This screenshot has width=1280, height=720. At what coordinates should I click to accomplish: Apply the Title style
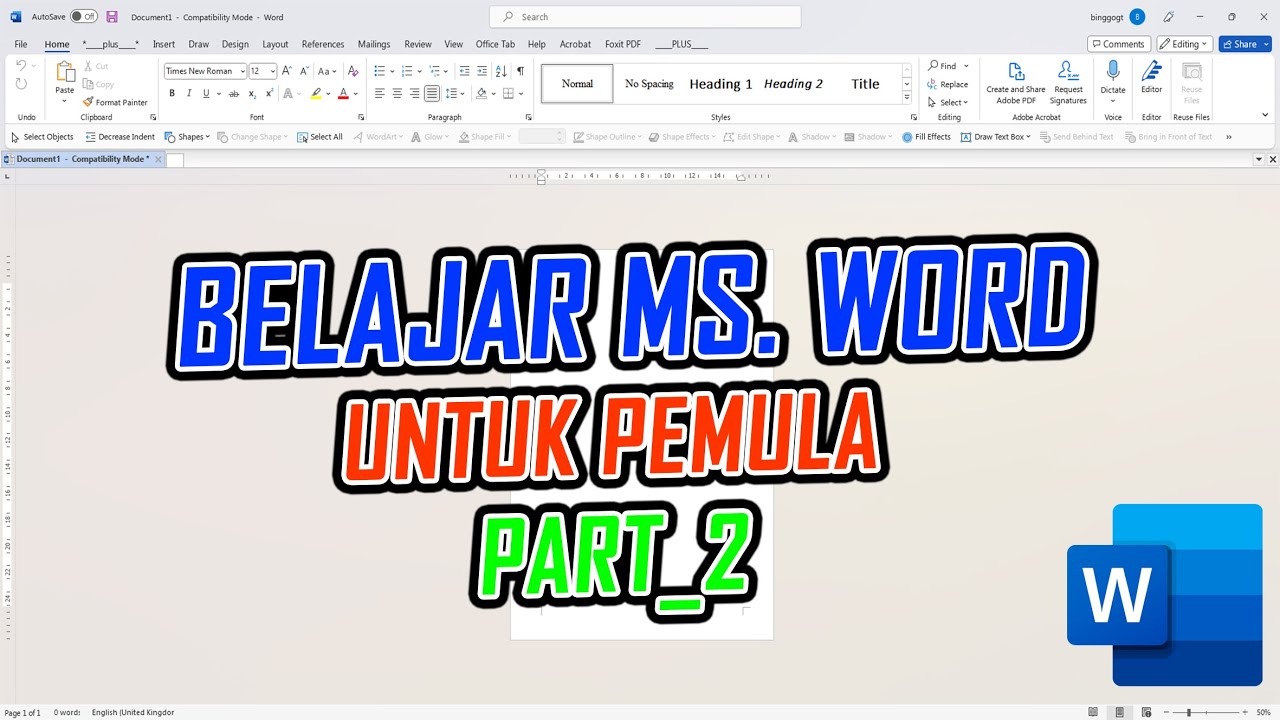point(865,84)
